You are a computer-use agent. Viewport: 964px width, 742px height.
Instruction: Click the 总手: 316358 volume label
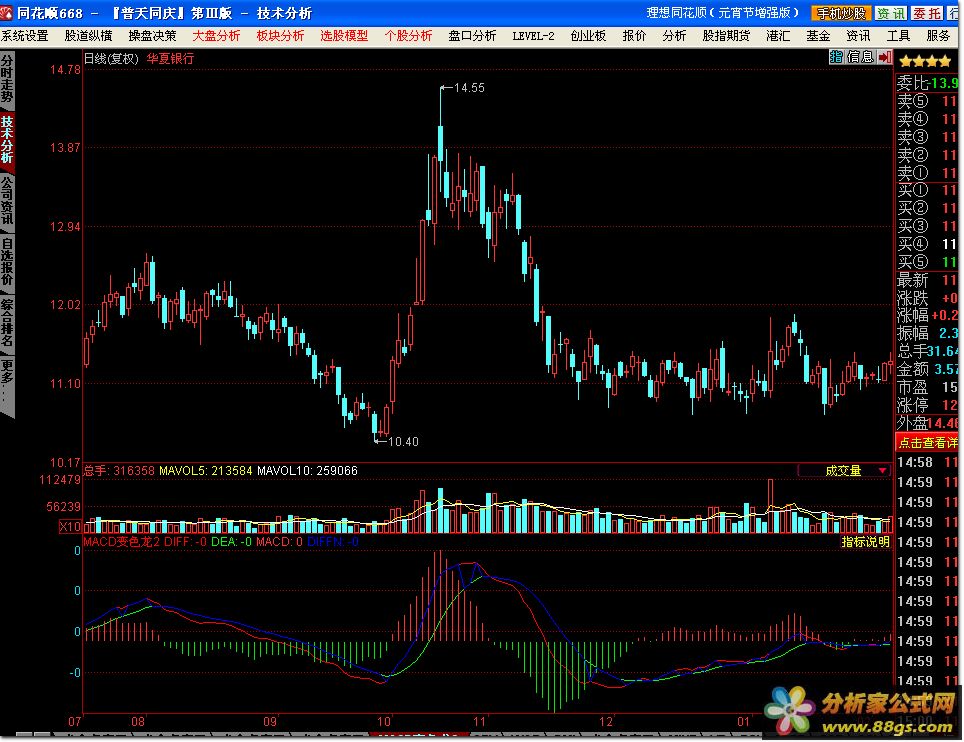(x=119, y=470)
